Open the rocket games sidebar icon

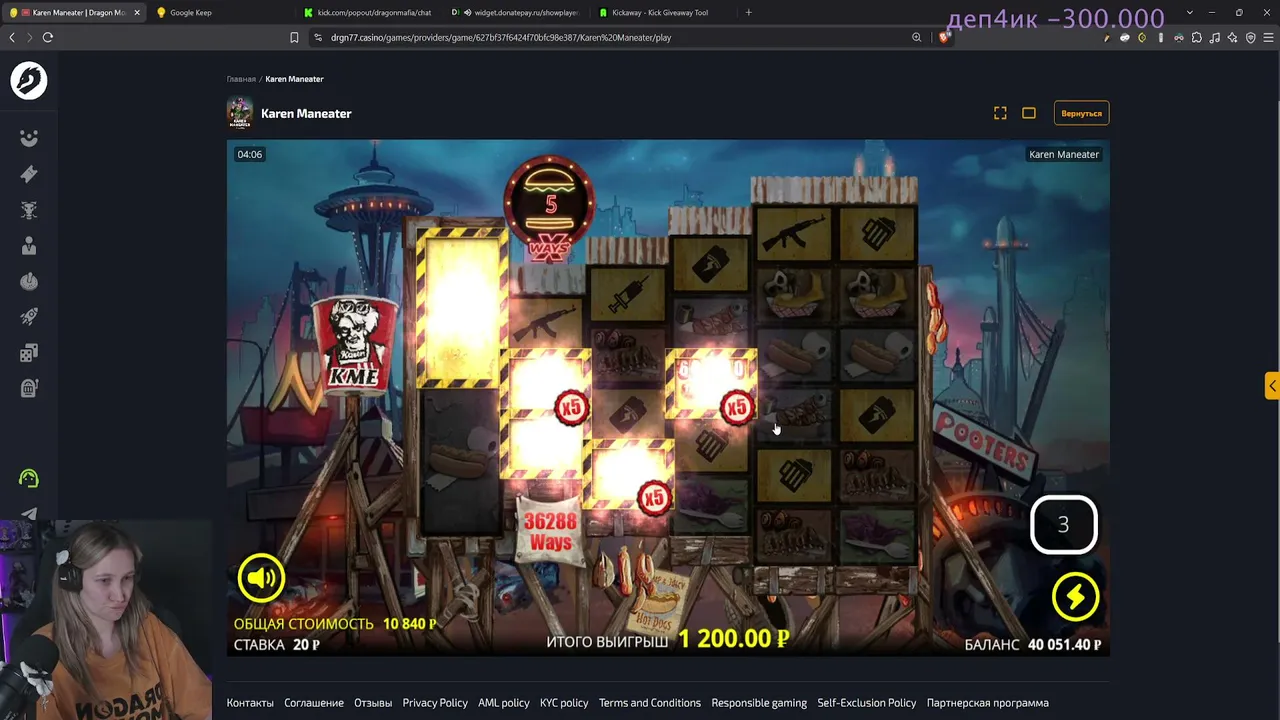29,316
